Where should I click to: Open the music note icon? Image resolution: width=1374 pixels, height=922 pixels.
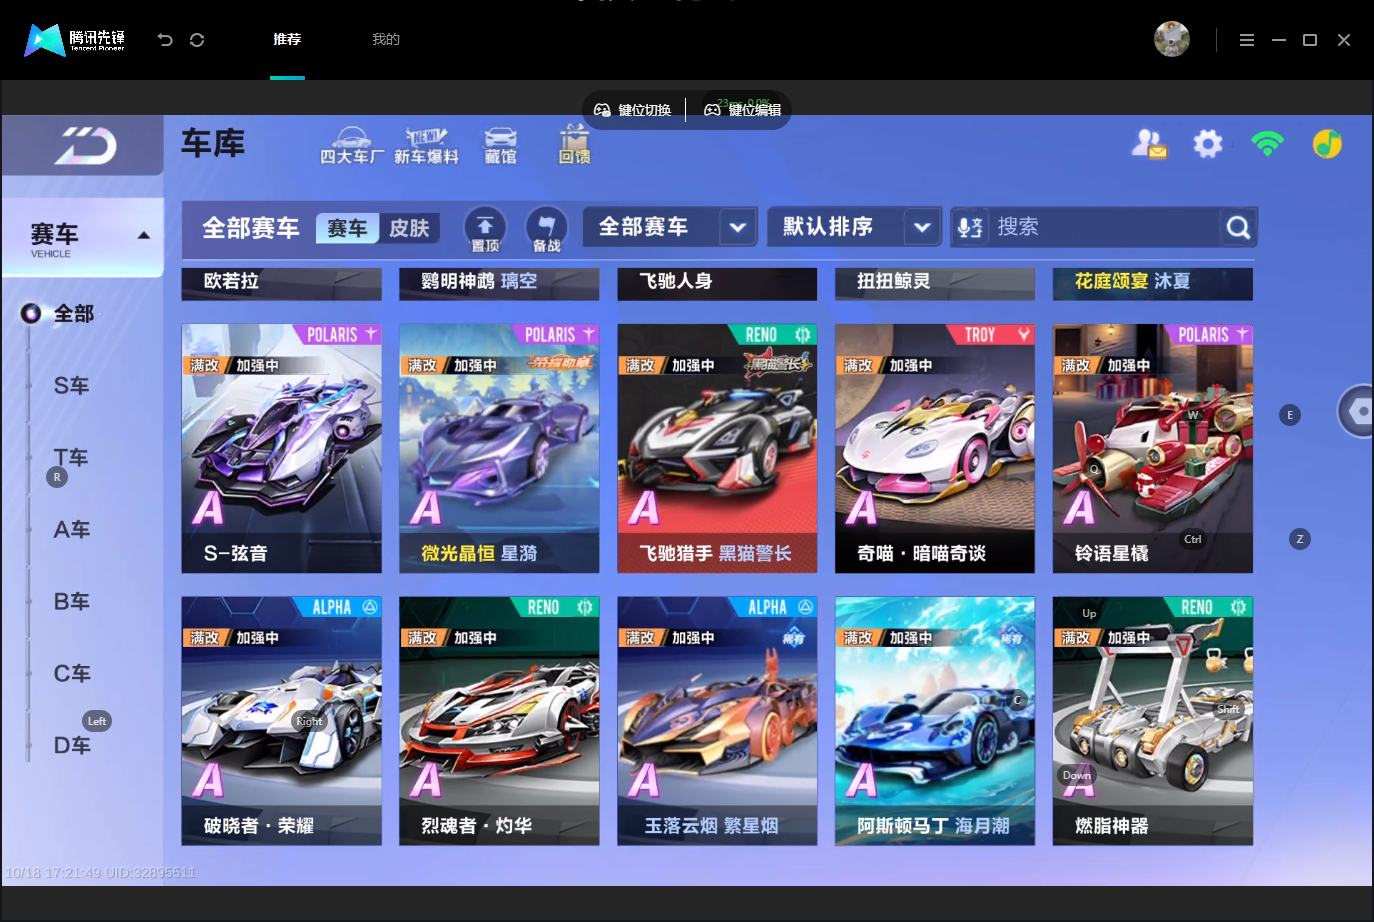tap(1327, 144)
